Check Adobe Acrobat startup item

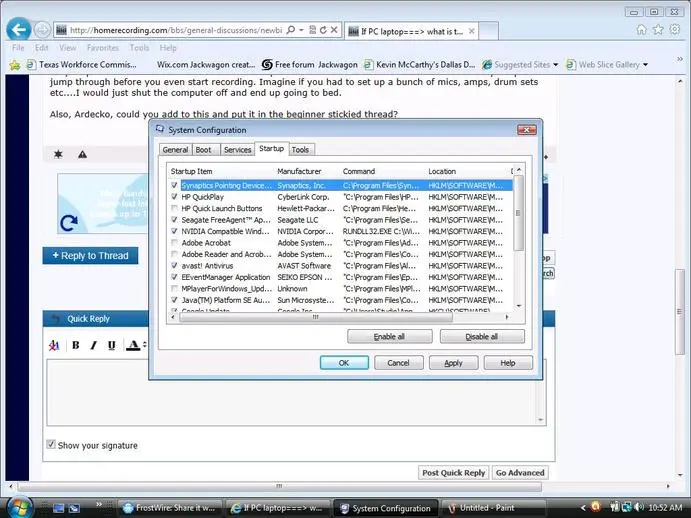(175, 242)
